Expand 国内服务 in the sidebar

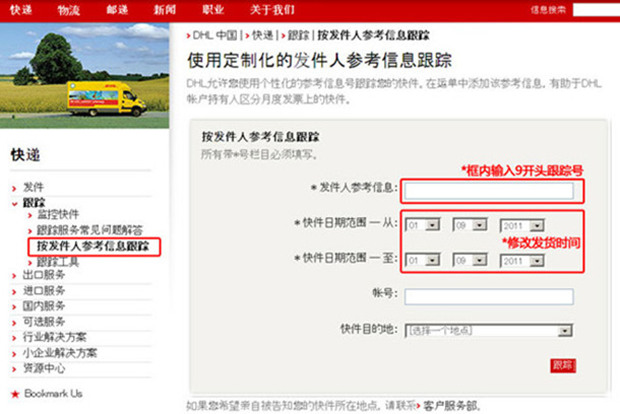pyautogui.click(x=44, y=306)
